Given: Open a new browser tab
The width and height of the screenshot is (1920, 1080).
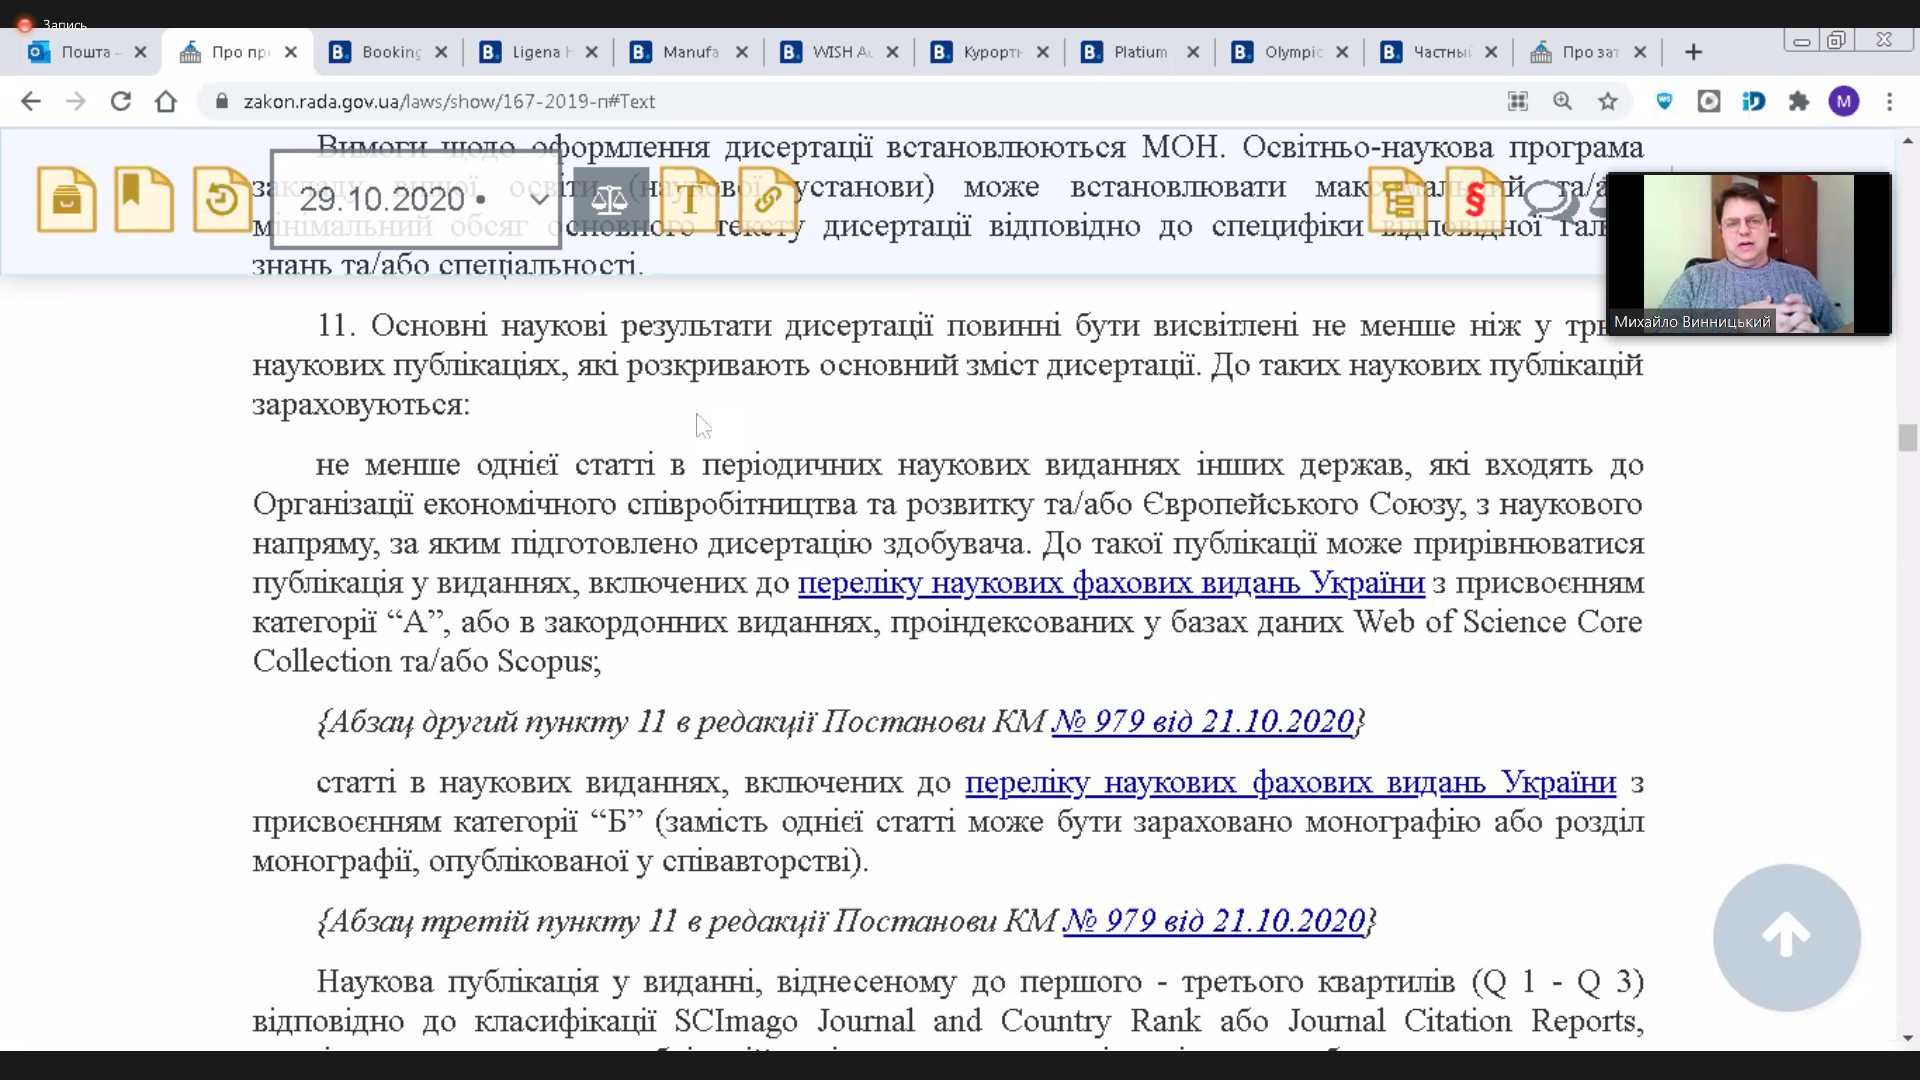Looking at the screenshot, I should tap(1693, 52).
